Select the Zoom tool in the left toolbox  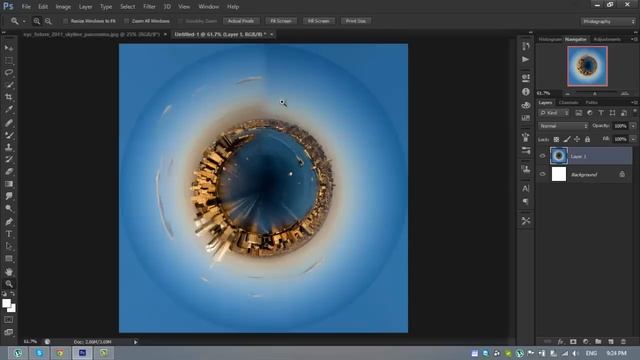click(9, 284)
